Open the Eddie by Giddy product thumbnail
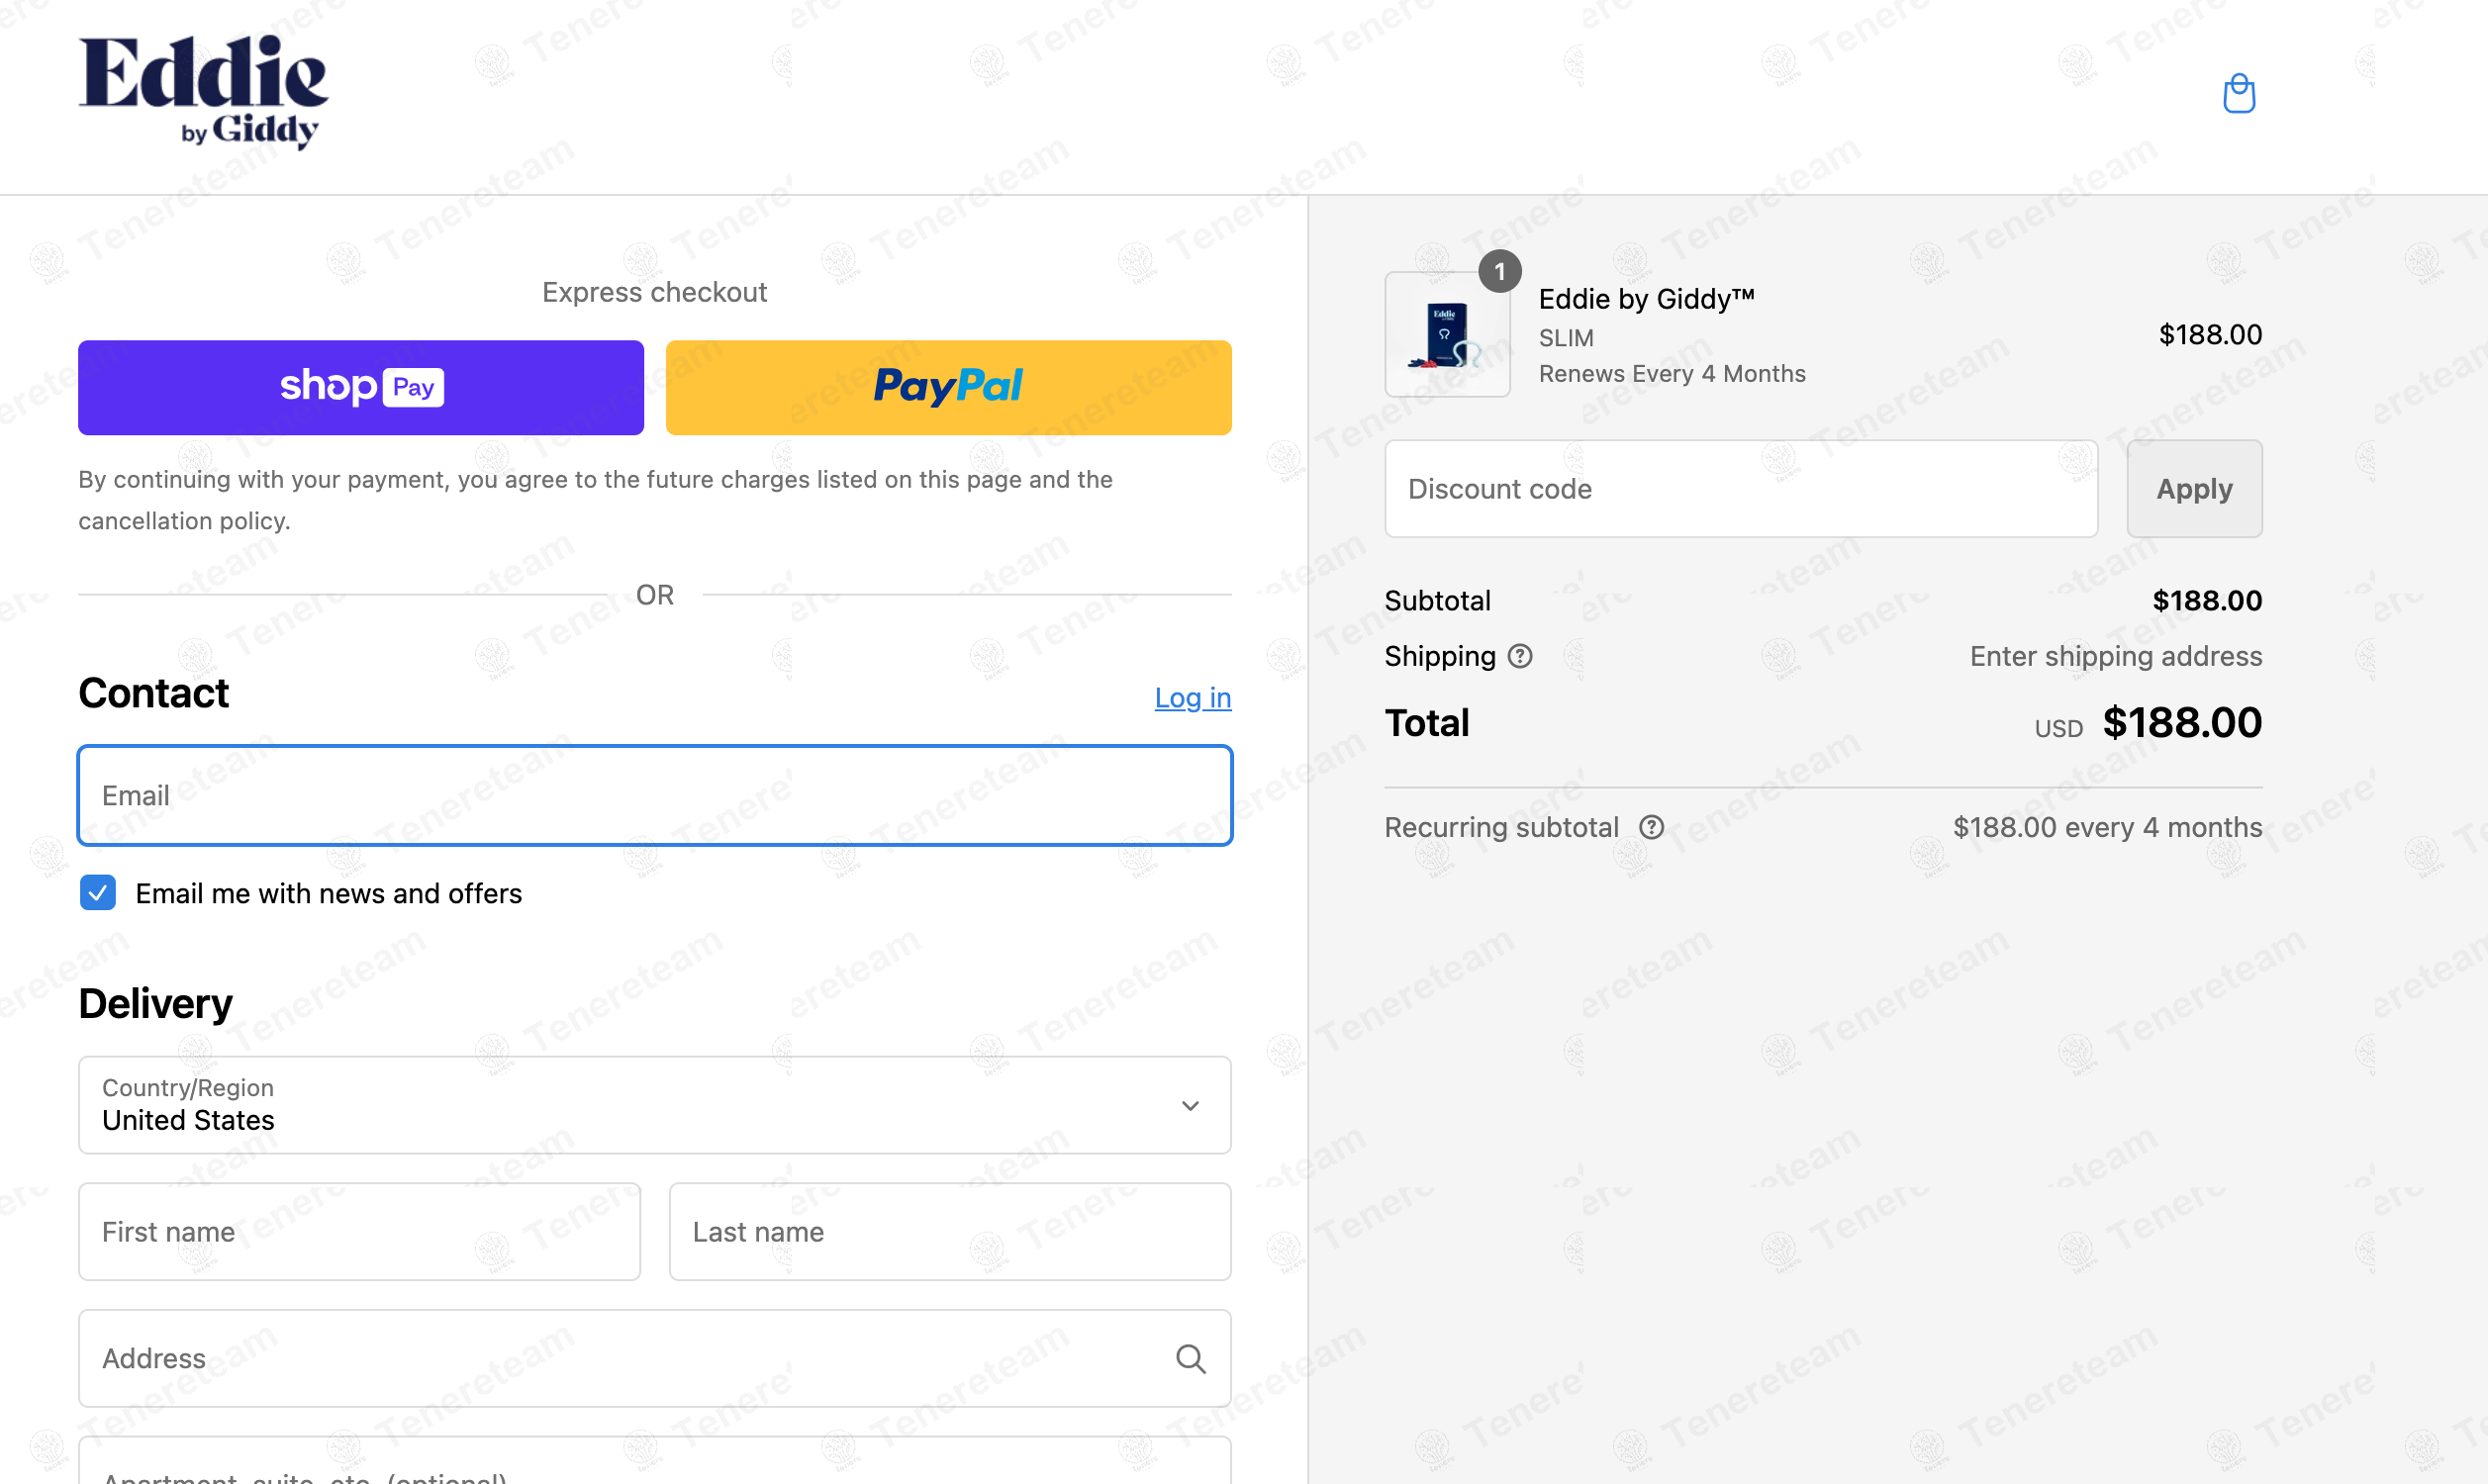 coord(1447,334)
